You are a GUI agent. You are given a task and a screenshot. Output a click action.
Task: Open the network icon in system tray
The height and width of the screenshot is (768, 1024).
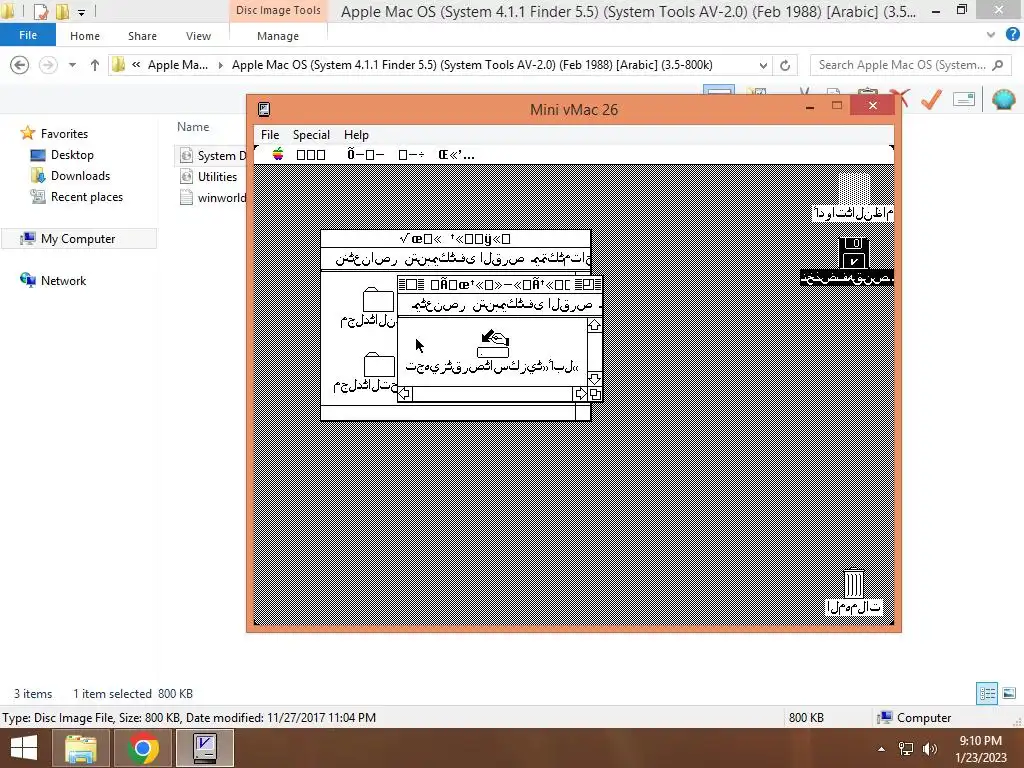click(906, 749)
